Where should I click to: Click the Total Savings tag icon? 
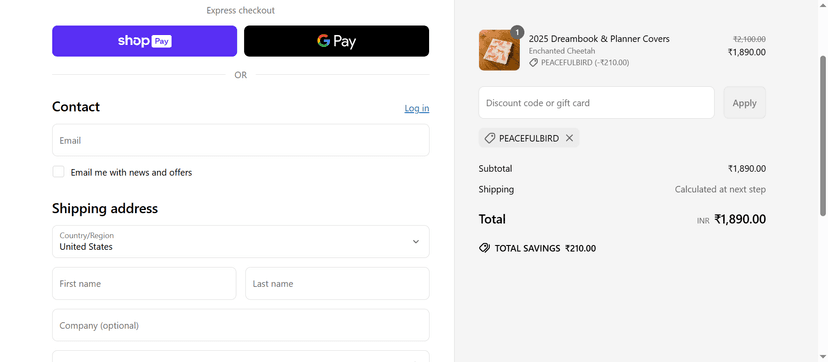point(484,248)
